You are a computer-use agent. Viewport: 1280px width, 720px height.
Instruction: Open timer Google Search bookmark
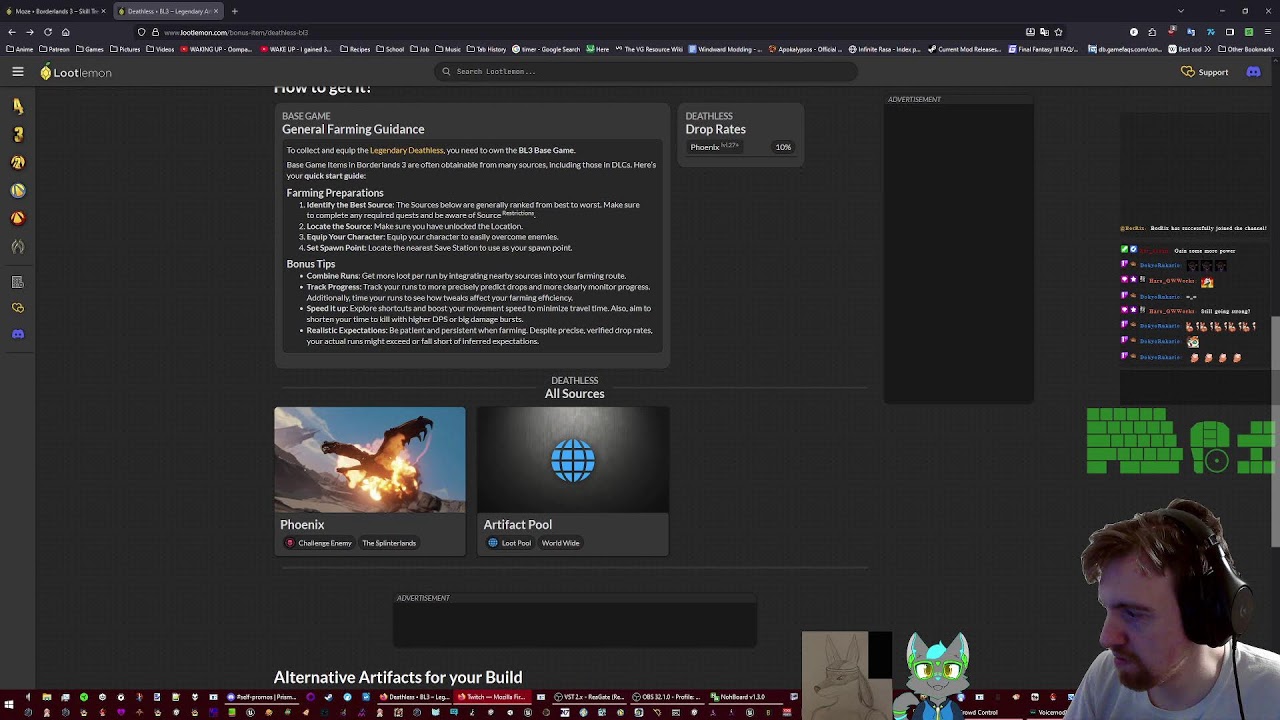[546, 49]
